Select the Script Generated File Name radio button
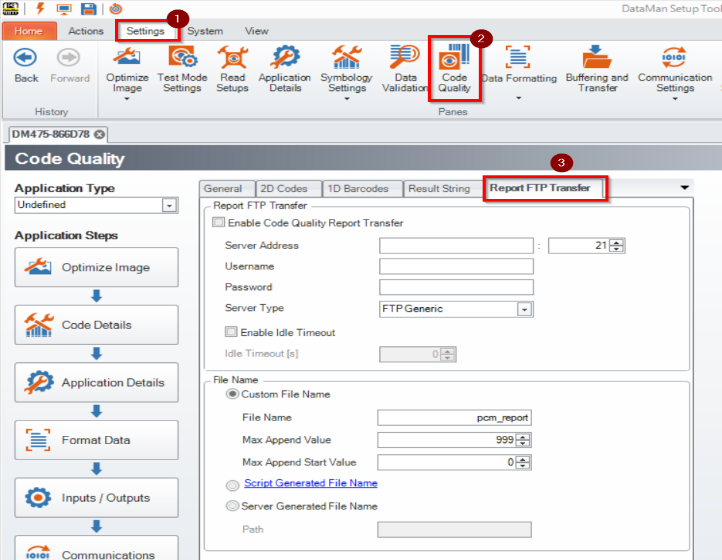722x560 pixels. click(x=233, y=485)
